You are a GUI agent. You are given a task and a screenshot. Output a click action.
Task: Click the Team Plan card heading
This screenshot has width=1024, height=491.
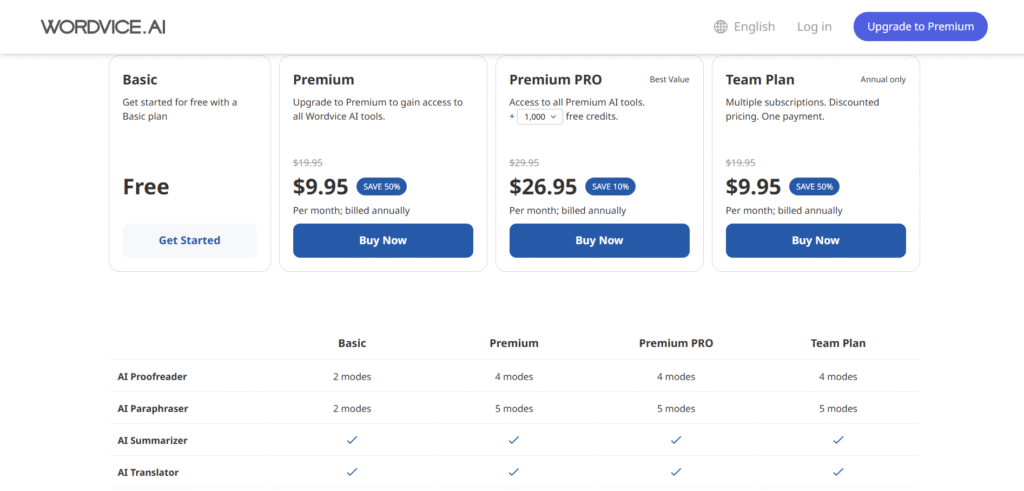[760, 80]
